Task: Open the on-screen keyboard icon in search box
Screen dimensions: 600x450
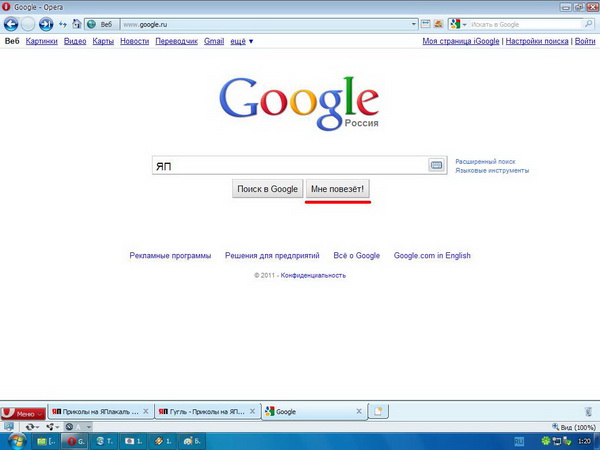Action: pos(436,165)
